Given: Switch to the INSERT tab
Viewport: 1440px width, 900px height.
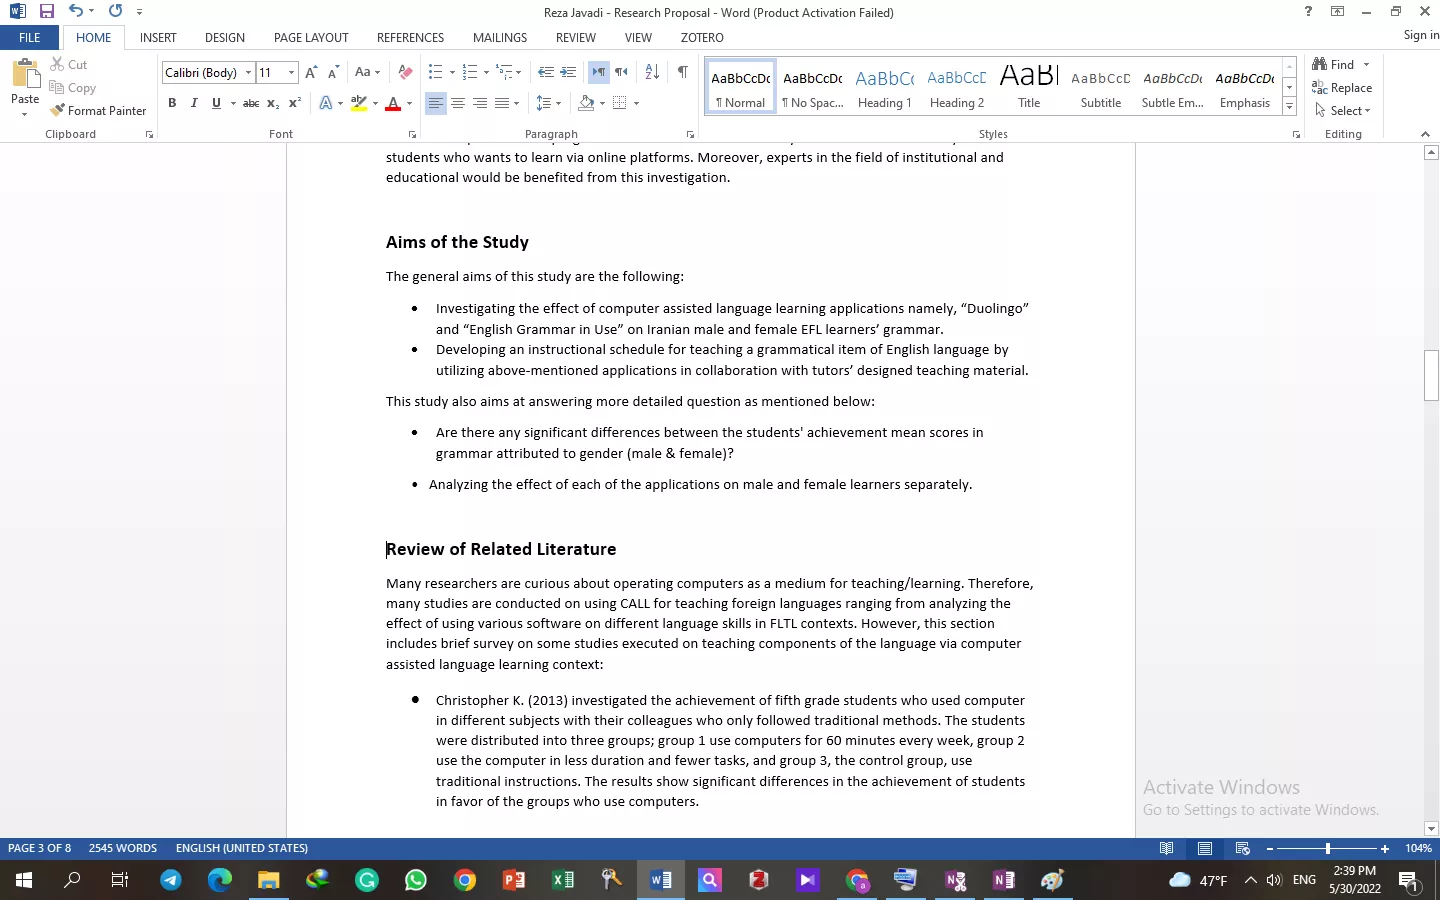Looking at the screenshot, I should [x=158, y=37].
